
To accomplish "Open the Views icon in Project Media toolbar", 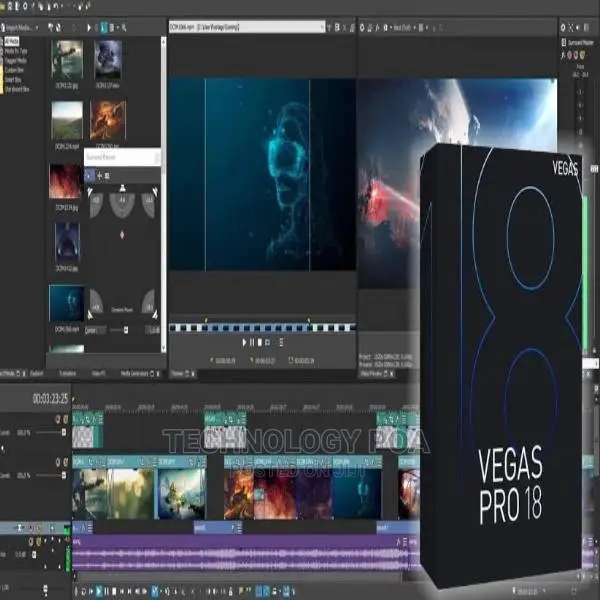I will click(x=112, y=28).
